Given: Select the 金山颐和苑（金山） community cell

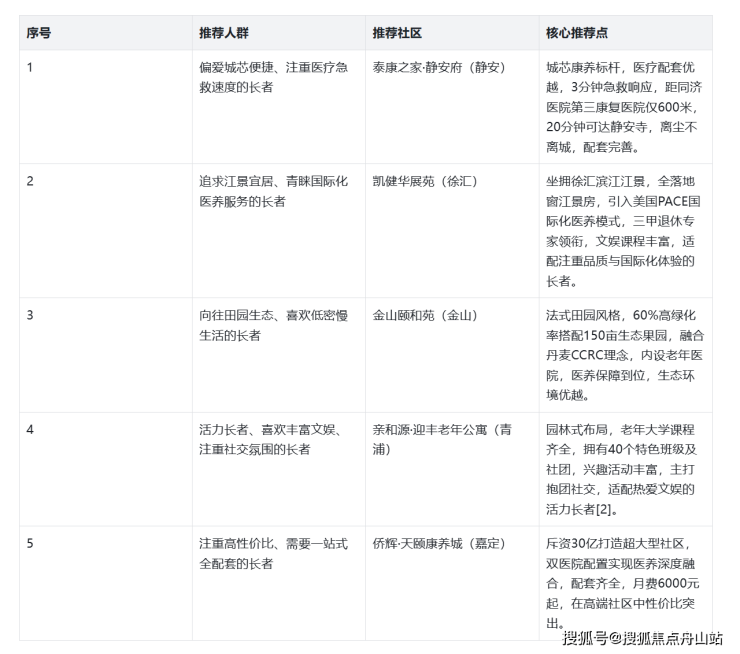Looking at the screenshot, I should (x=425, y=316).
